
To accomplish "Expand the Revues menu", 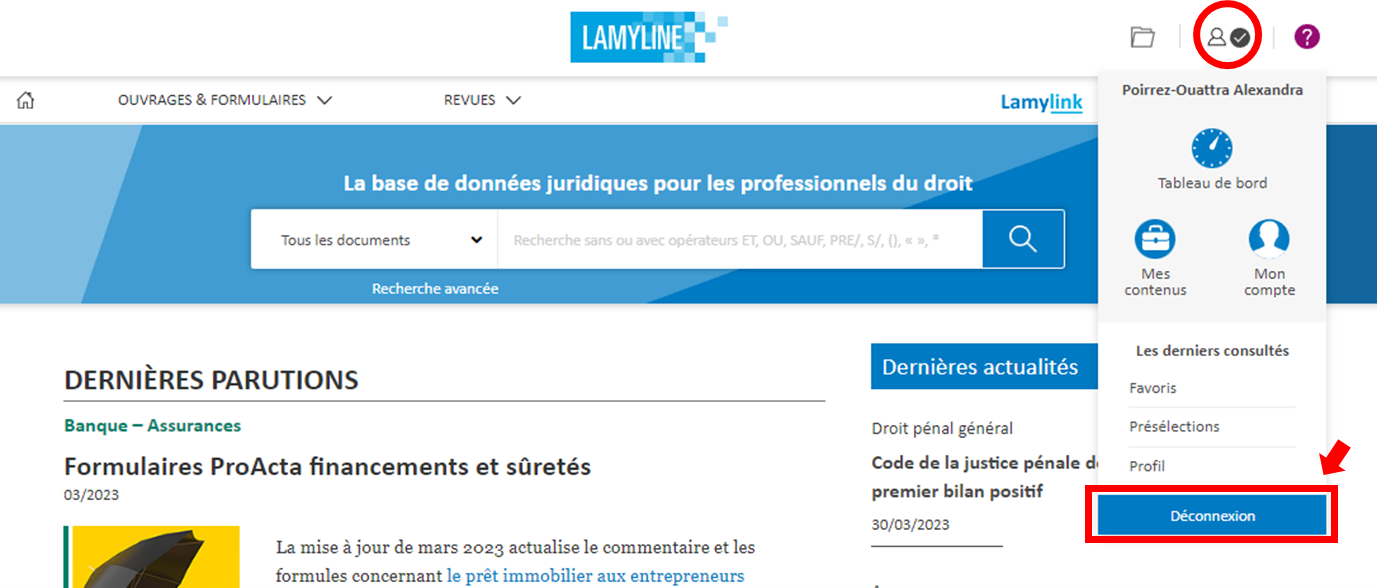I will 483,100.
